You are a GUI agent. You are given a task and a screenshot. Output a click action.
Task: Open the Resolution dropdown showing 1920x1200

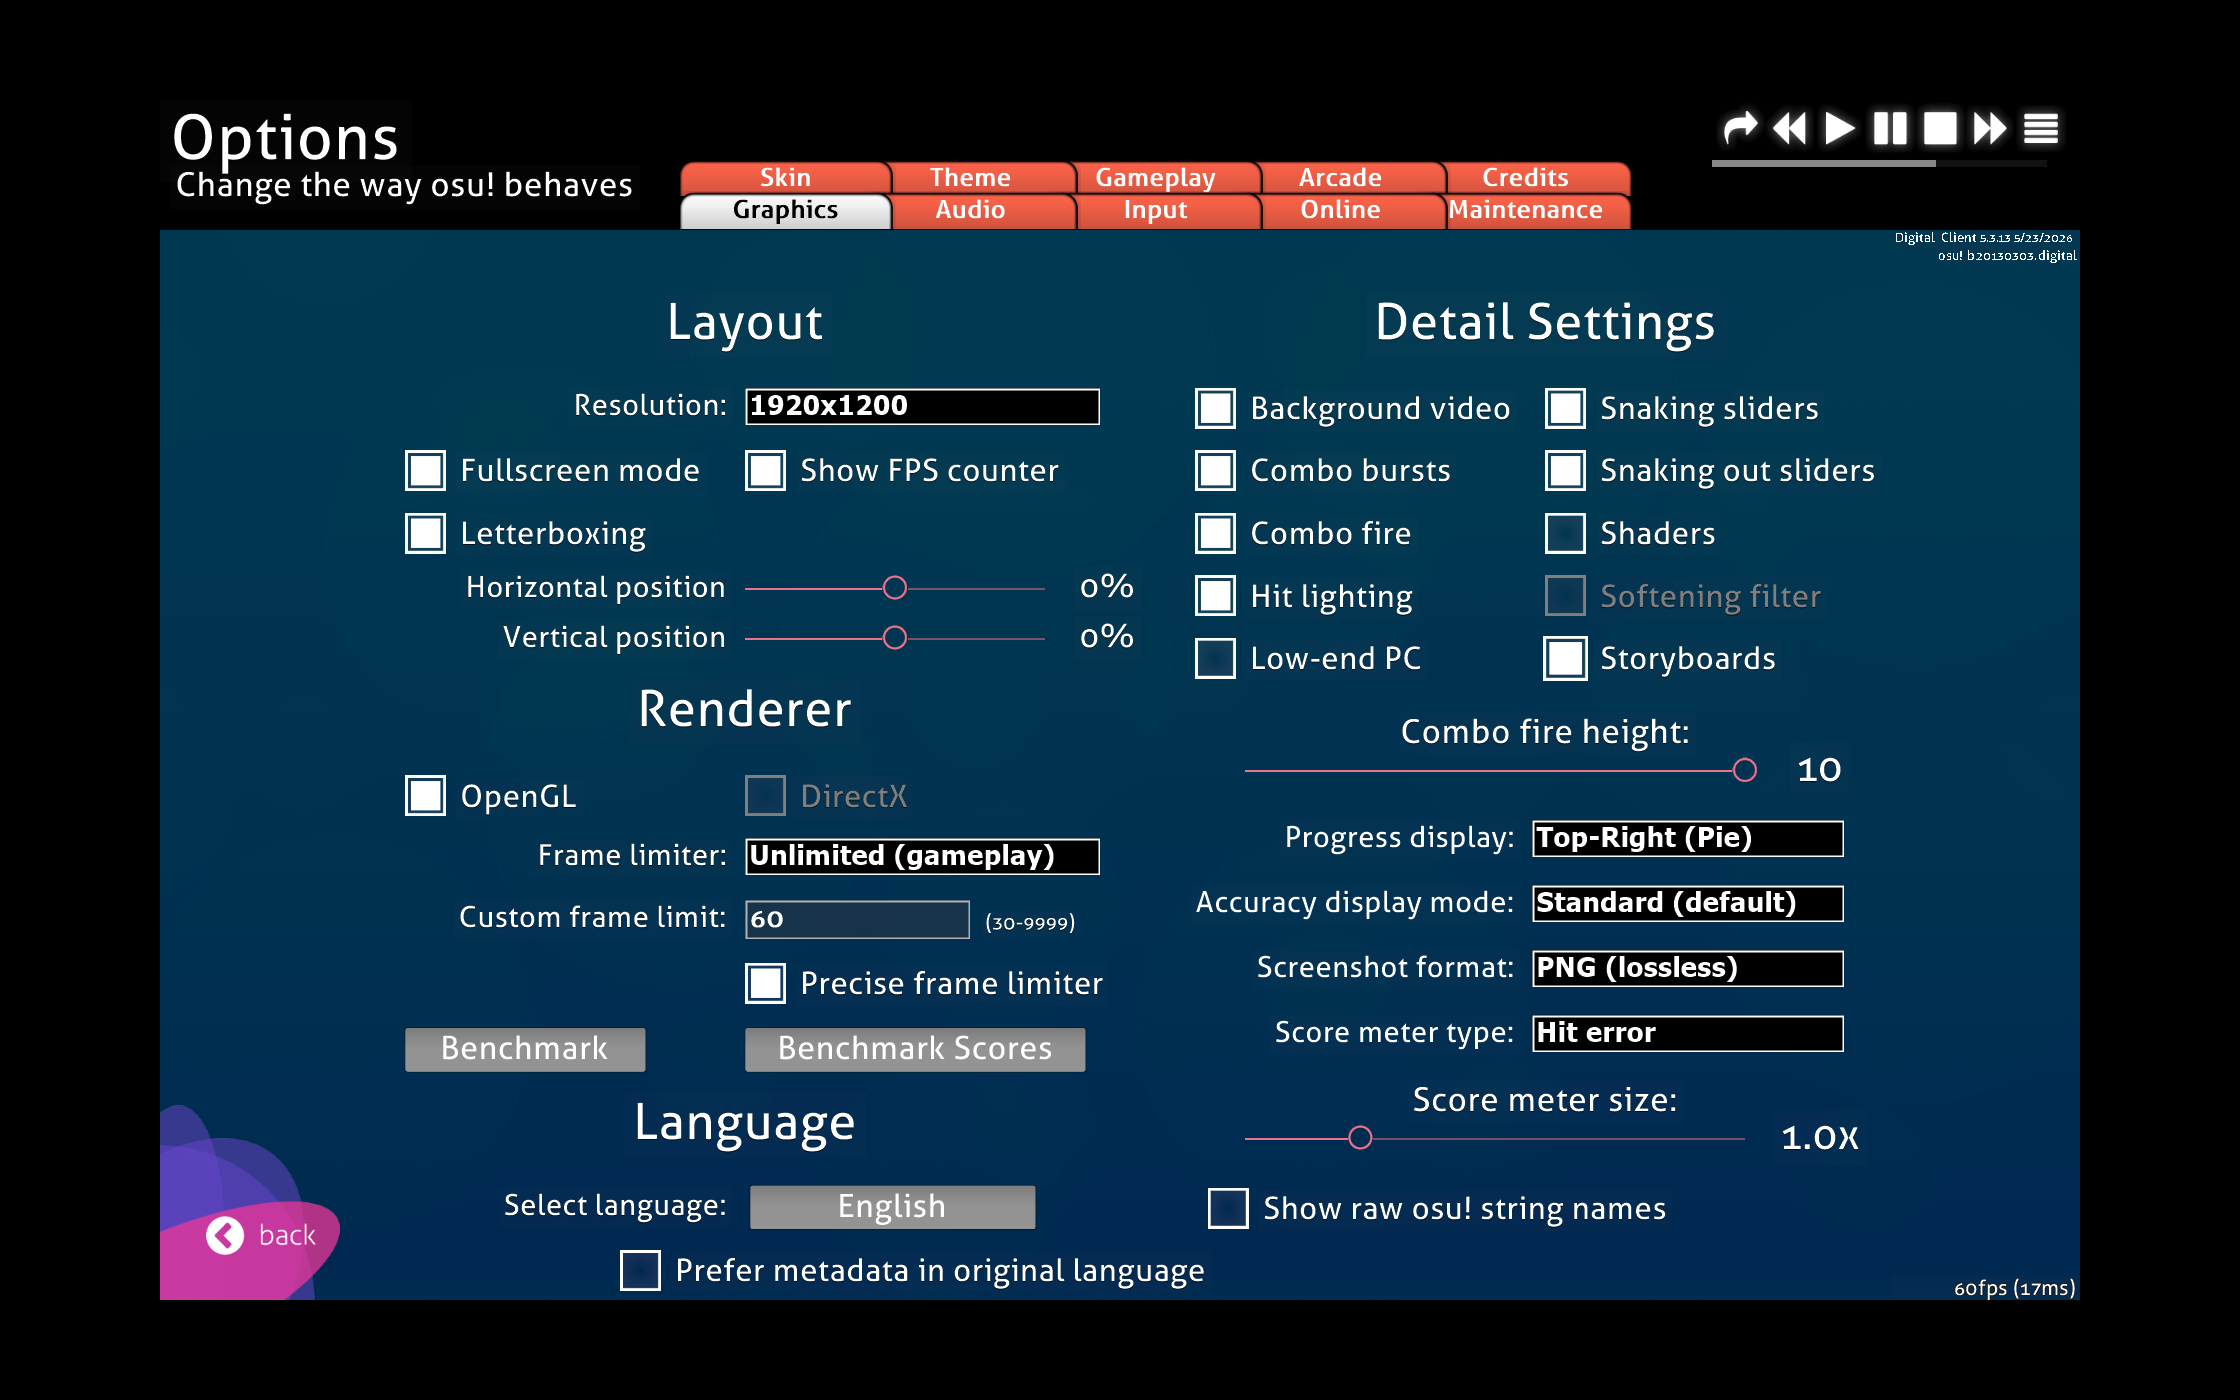point(922,406)
